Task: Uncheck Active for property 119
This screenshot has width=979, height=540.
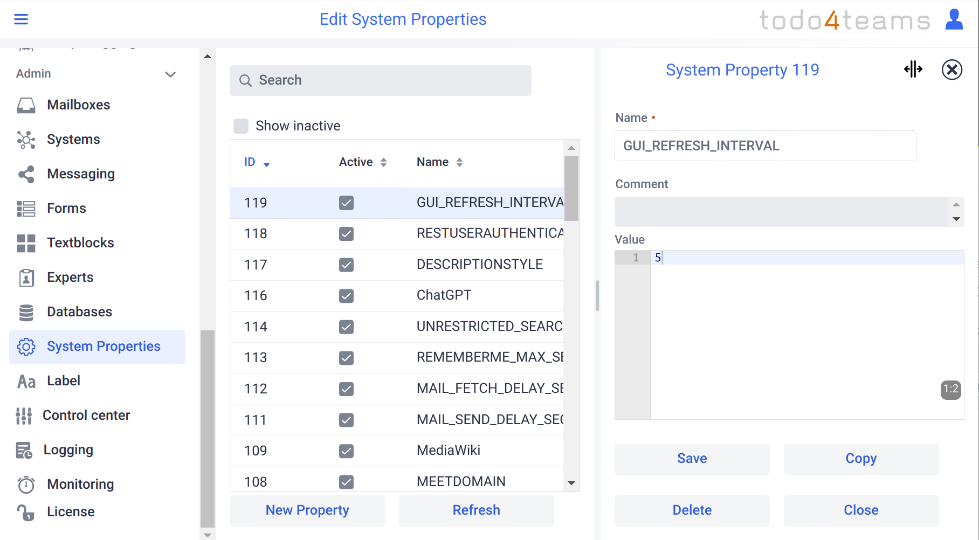Action: (x=346, y=203)
